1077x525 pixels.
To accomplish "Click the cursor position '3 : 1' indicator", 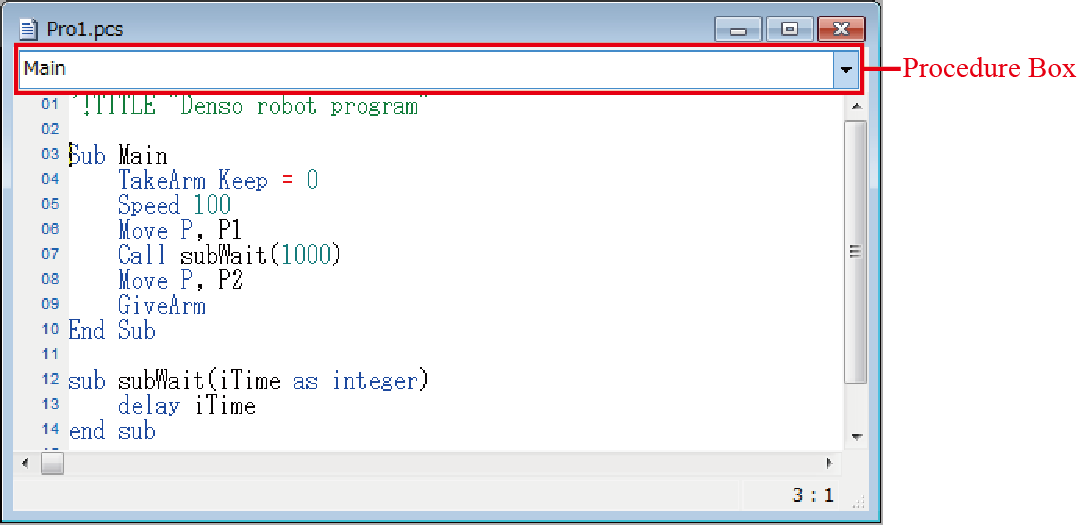I will 814,495.
